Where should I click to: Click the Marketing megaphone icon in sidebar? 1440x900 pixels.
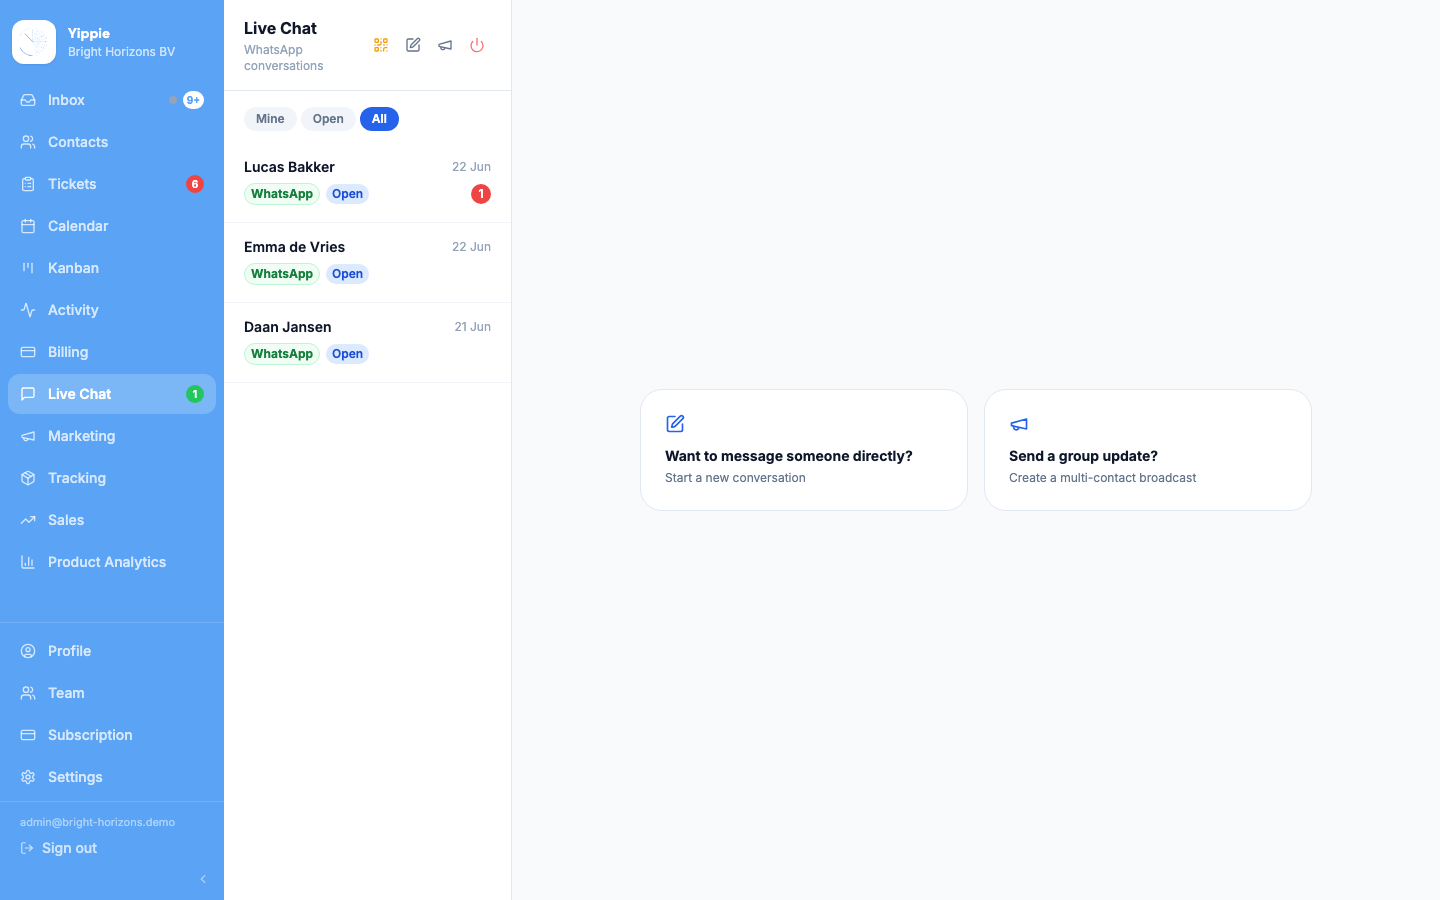(x=28, y=436)
